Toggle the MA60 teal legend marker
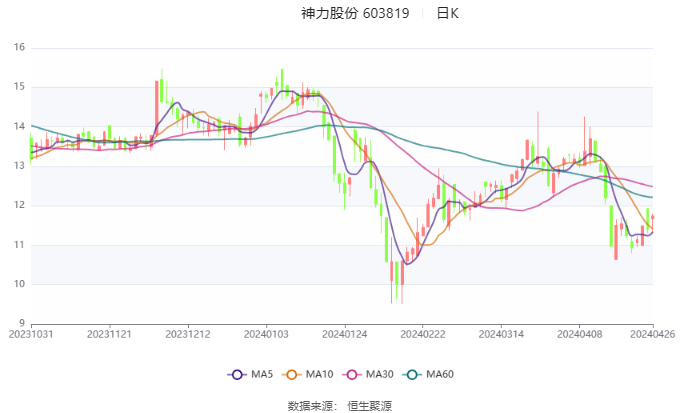Viewport: 680px width, 413px height. coord(412,374)
